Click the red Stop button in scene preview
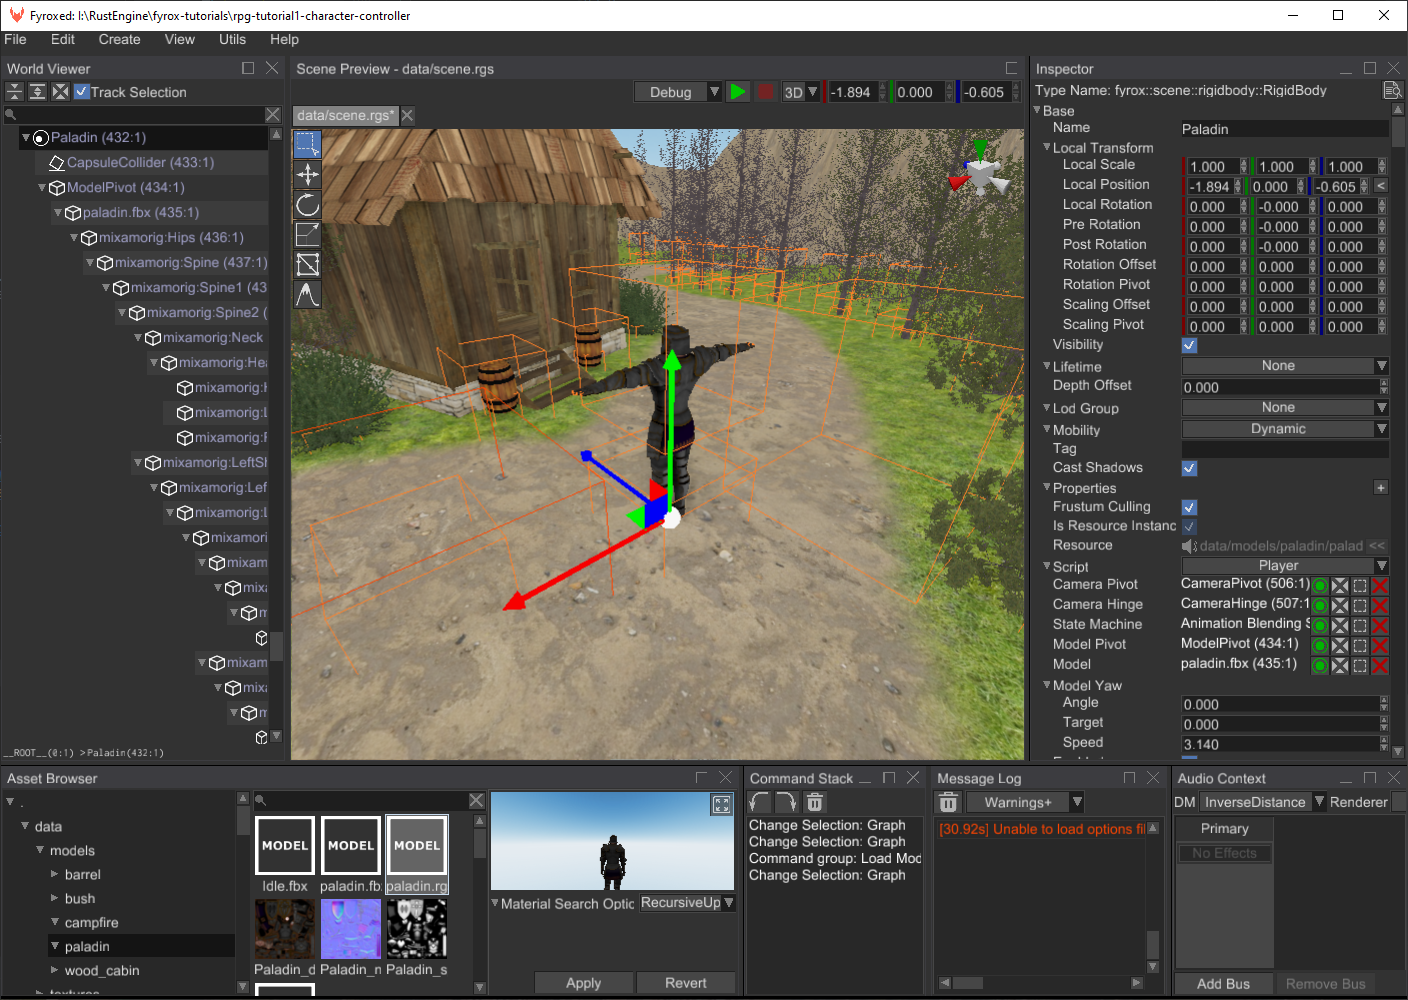1408x1000 pixels. 765,92
